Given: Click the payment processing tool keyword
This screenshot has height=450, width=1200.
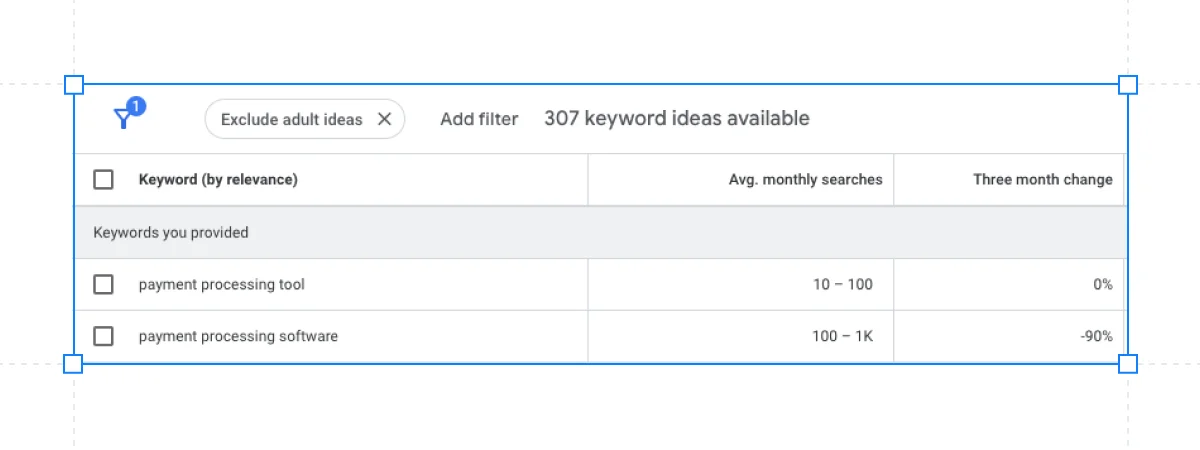Looking at the screenshot, I should pyautogui.click(x=222, y=285).
